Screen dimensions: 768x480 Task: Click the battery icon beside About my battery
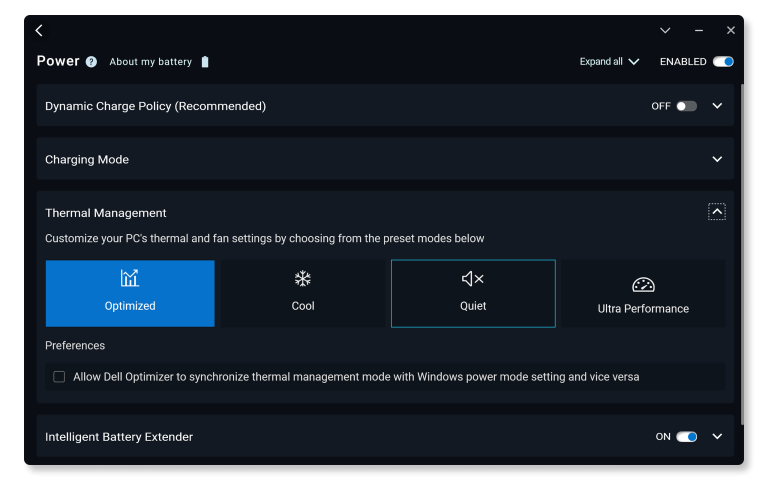click(205, 62)
